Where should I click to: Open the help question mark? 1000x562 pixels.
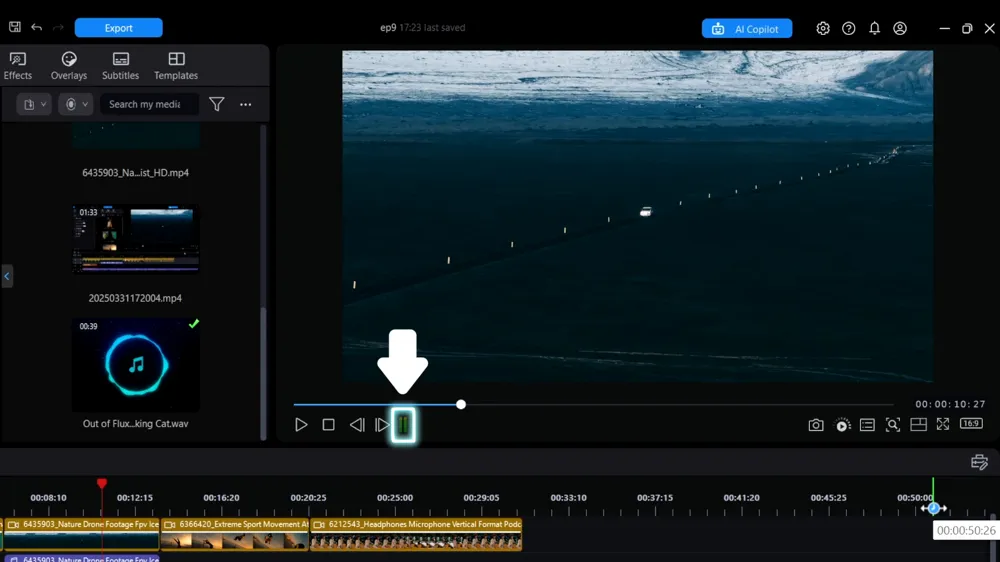tap(848, 28)
